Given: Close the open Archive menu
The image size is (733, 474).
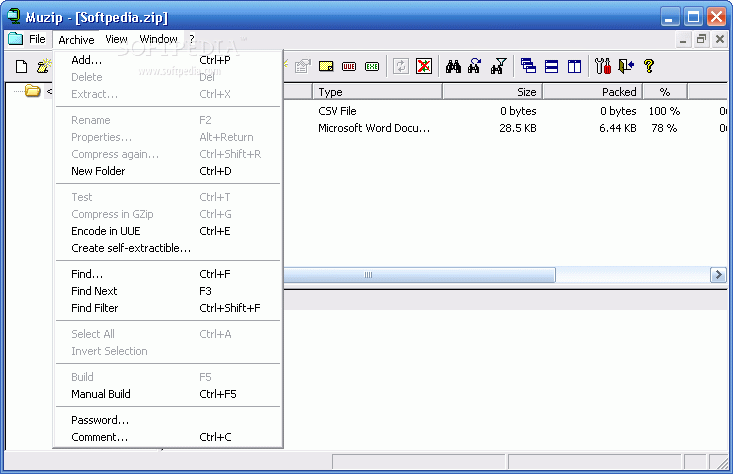Looking at the screenshot, I should point(76,40).
